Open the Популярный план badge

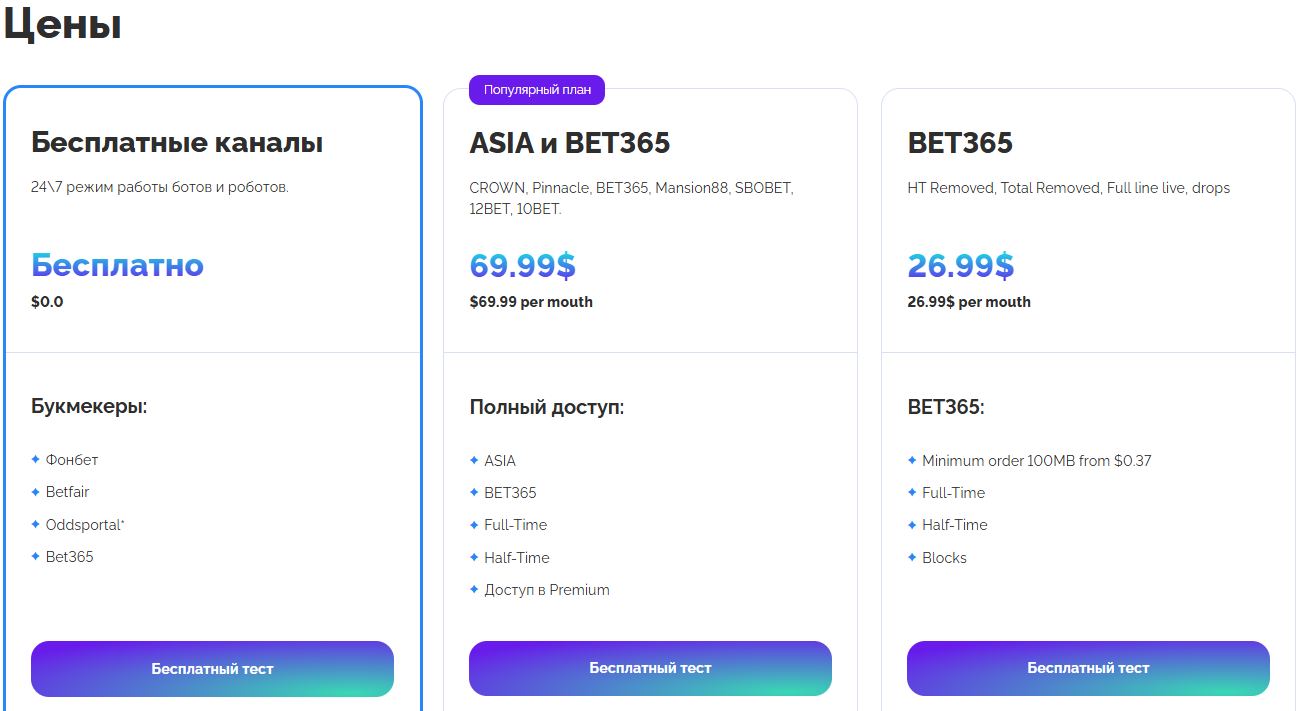point(537,89)
